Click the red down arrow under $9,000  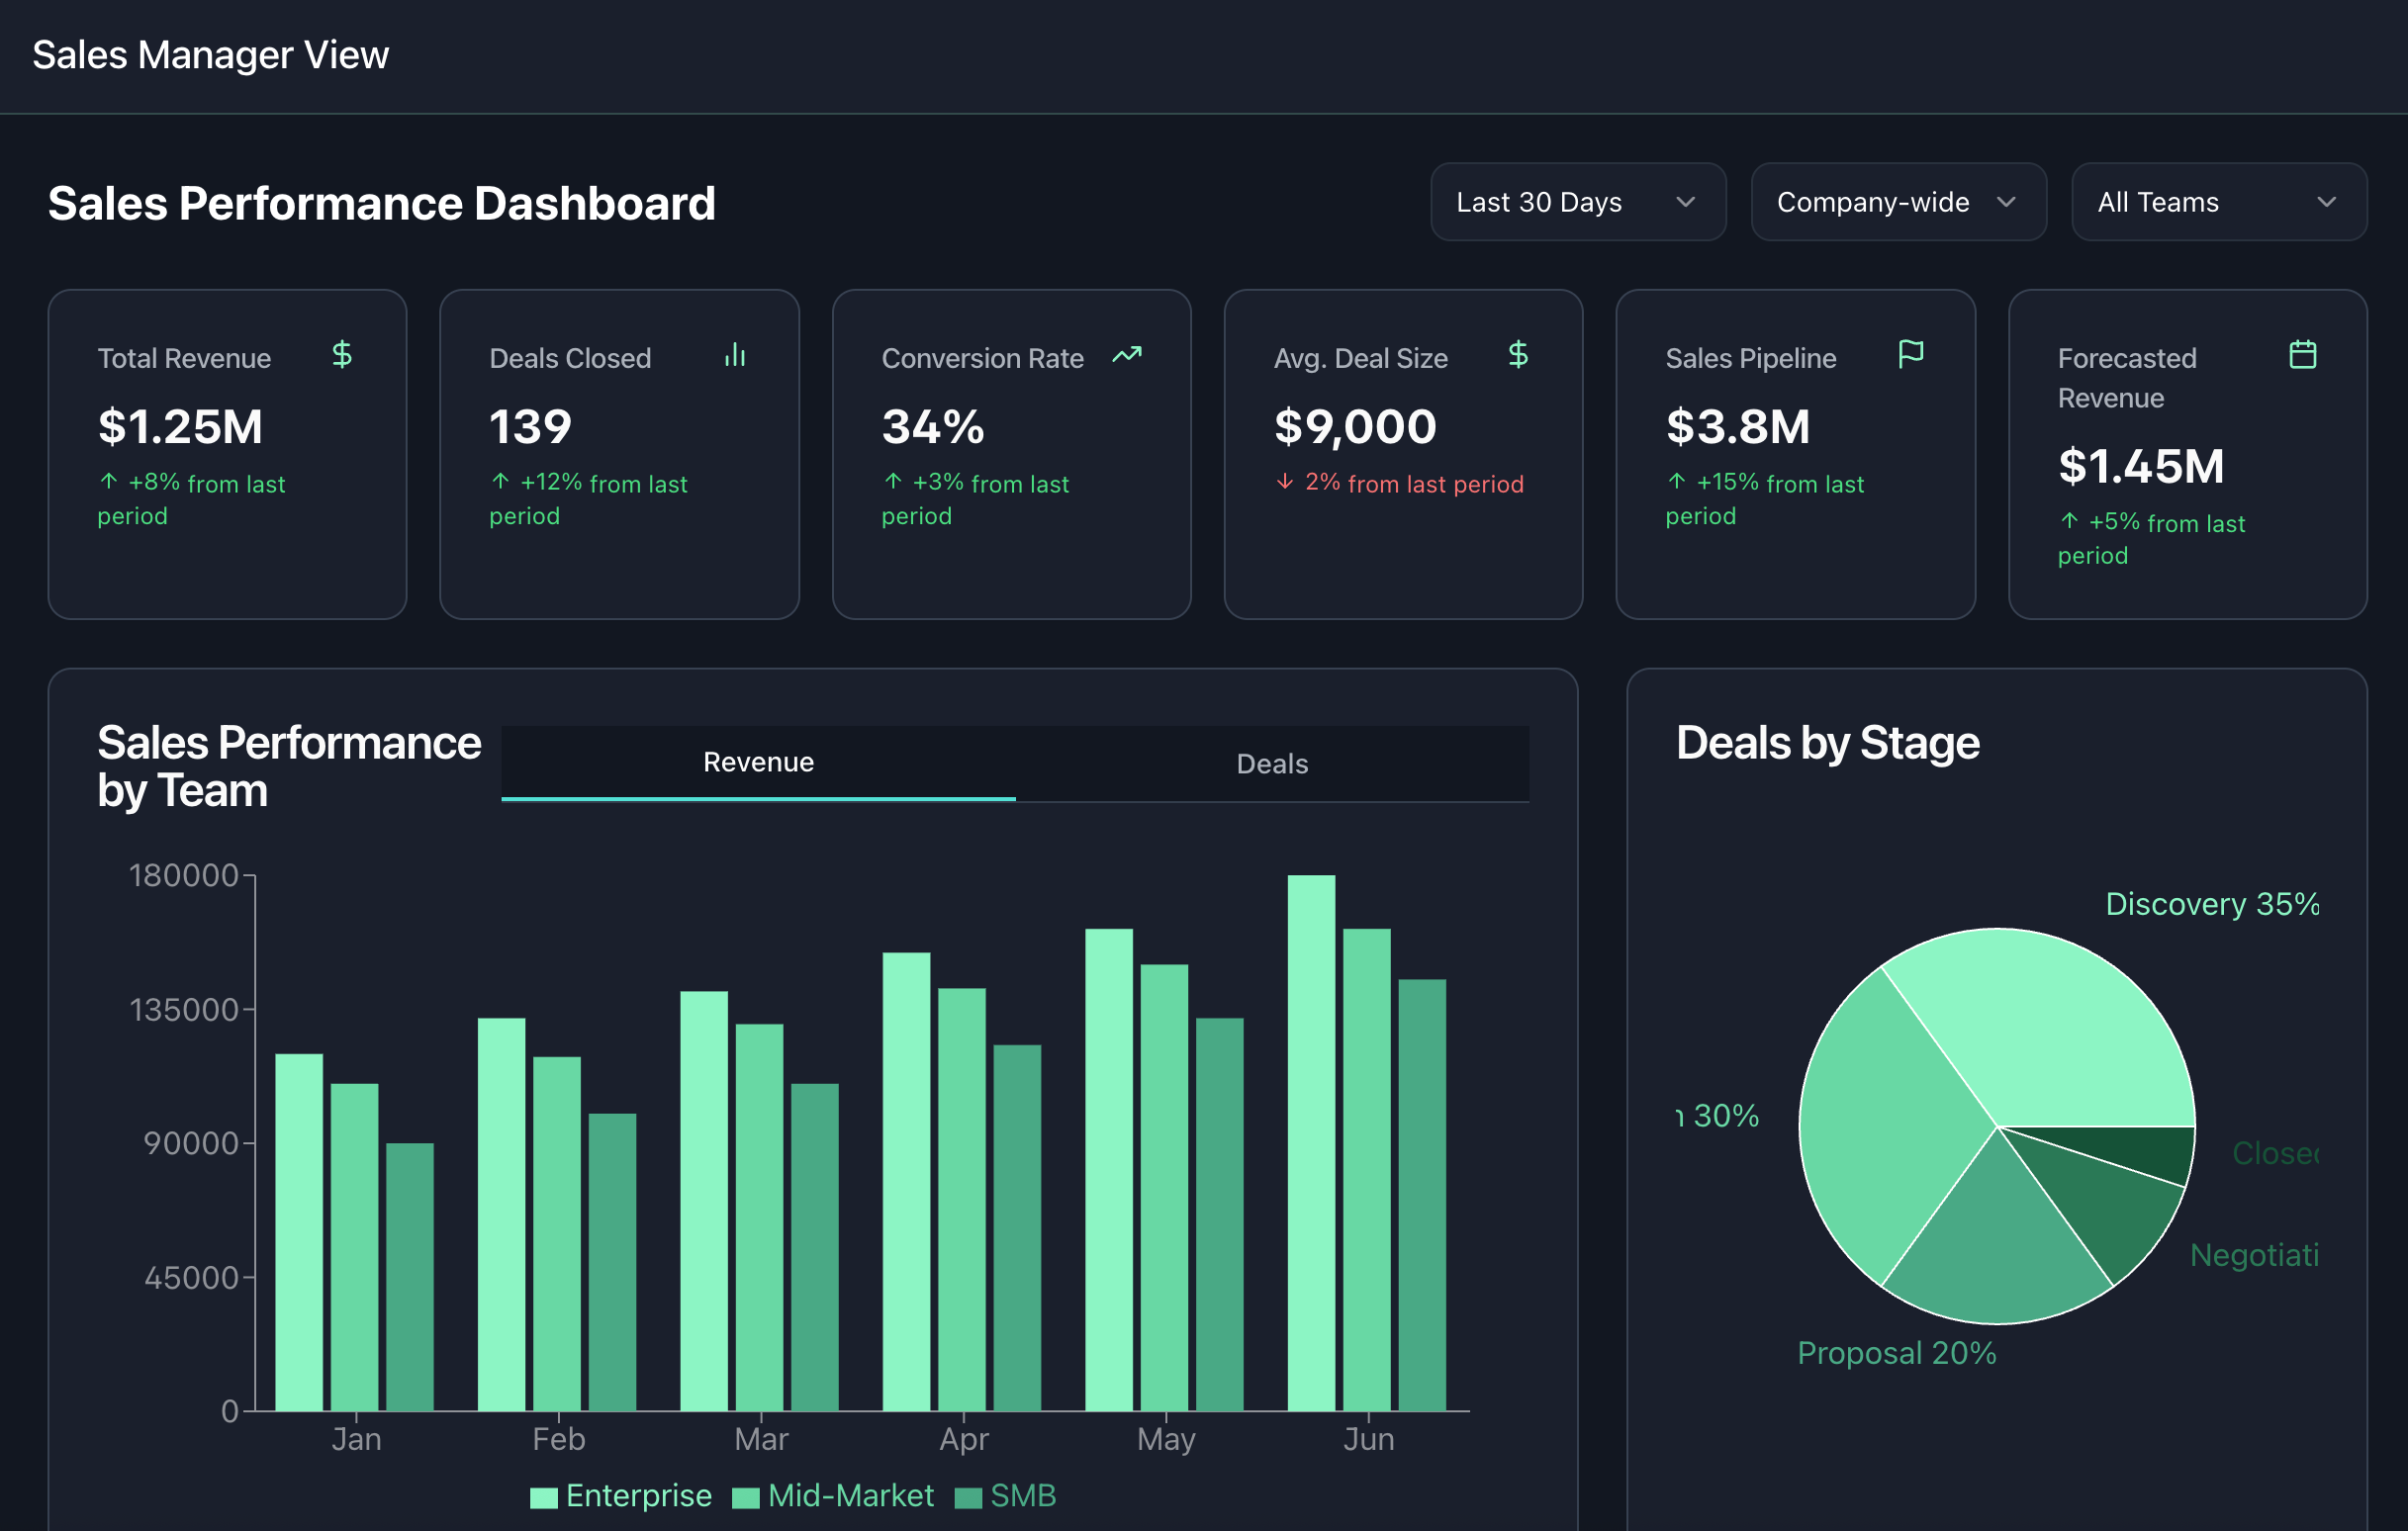(x=1285, y=483)
